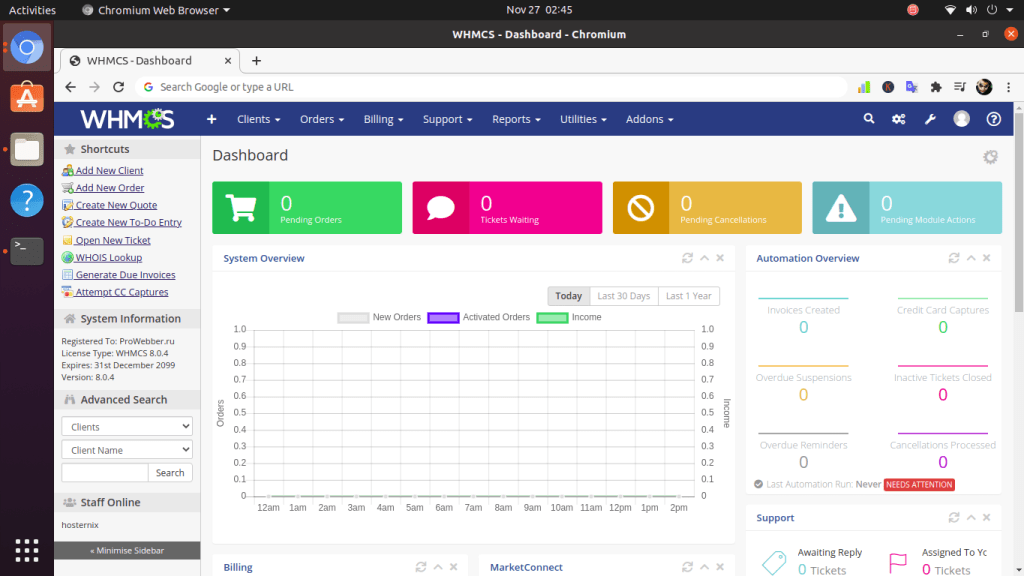Open the Reports menu

coord(516,119)
